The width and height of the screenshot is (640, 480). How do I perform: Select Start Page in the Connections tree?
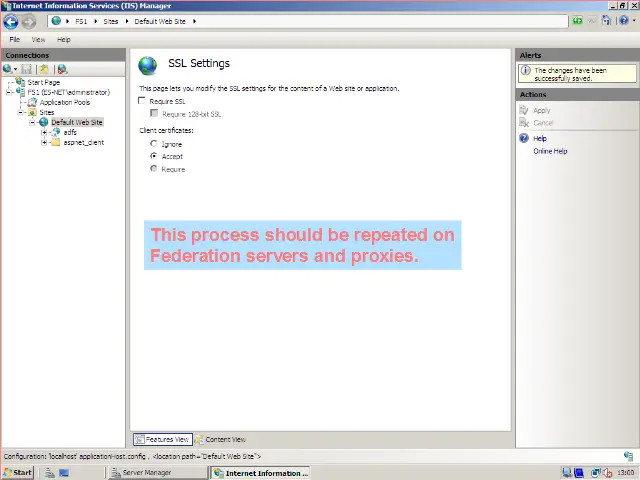tap(44, 82)
